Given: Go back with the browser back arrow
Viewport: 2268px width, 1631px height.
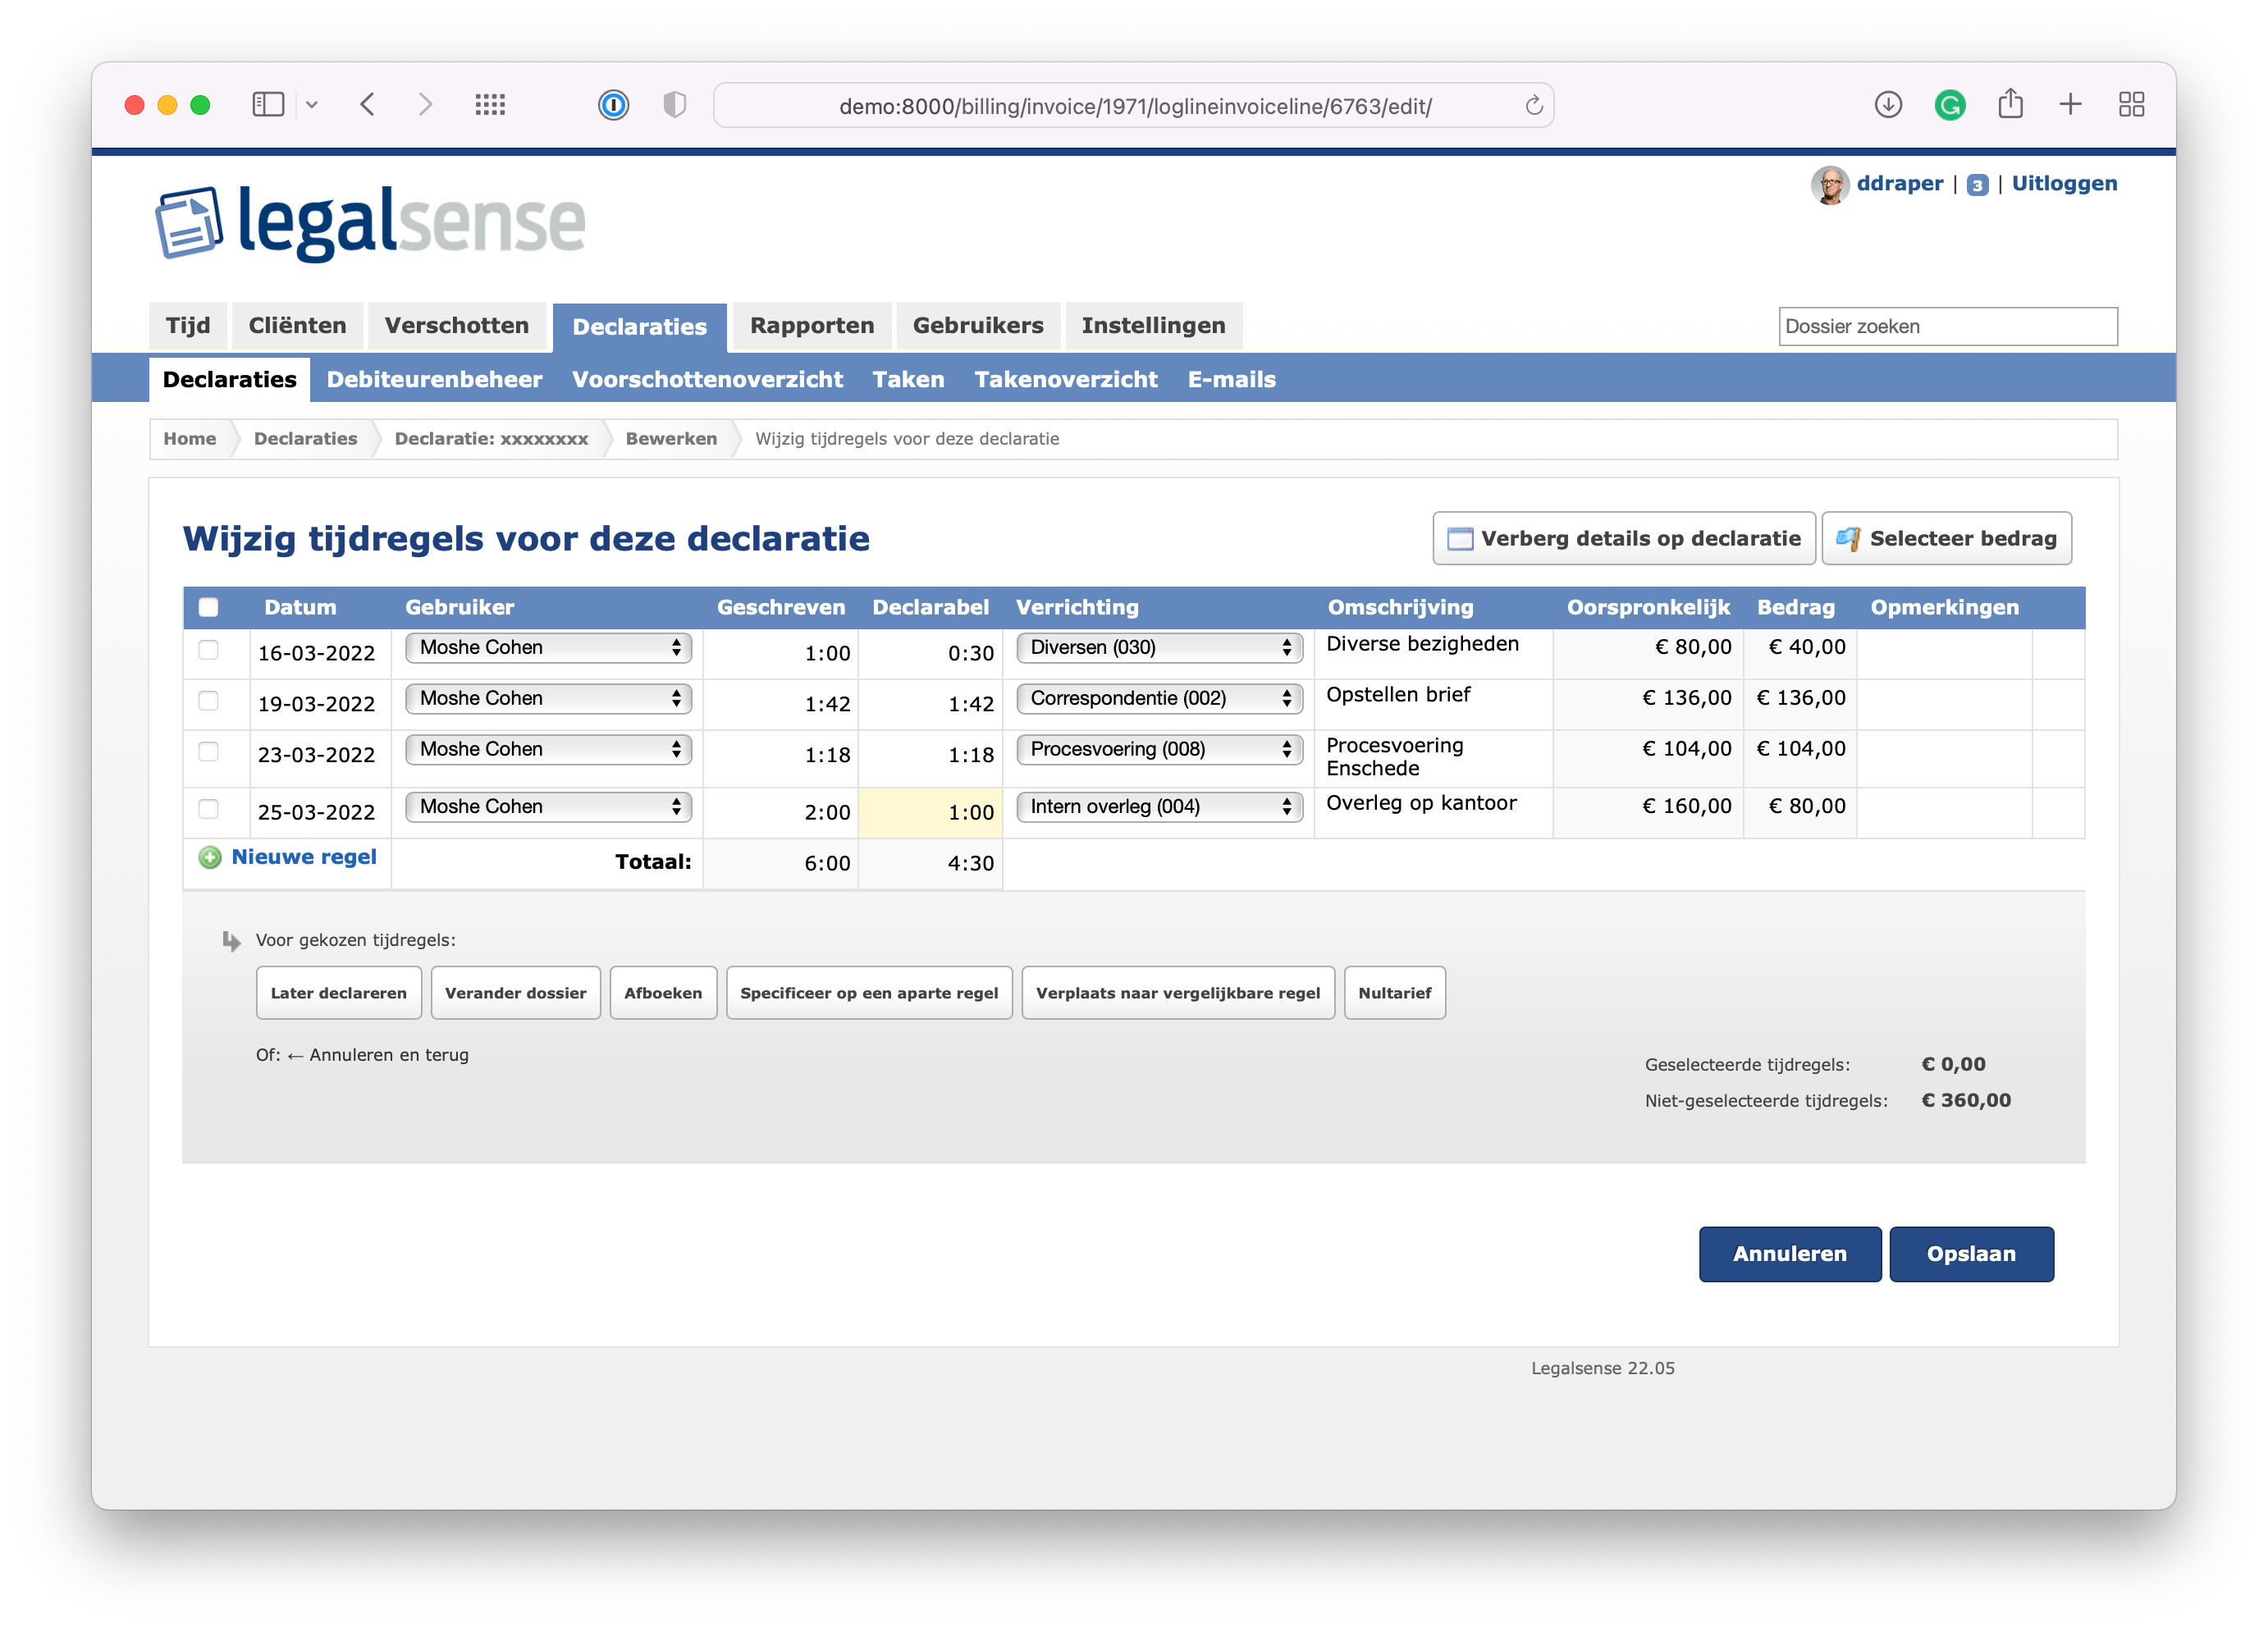Looking at the screenshot, I should [367, 105].
